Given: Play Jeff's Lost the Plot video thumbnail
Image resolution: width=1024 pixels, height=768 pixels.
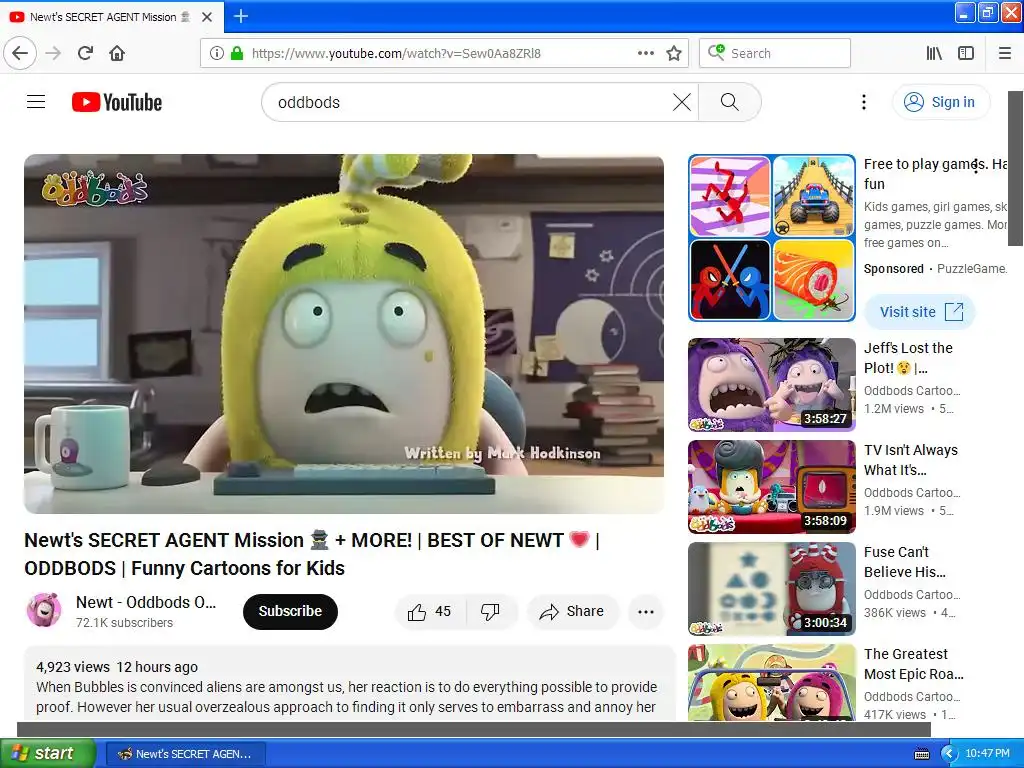Looking at the screenshot, I should (x=772, y=385).
